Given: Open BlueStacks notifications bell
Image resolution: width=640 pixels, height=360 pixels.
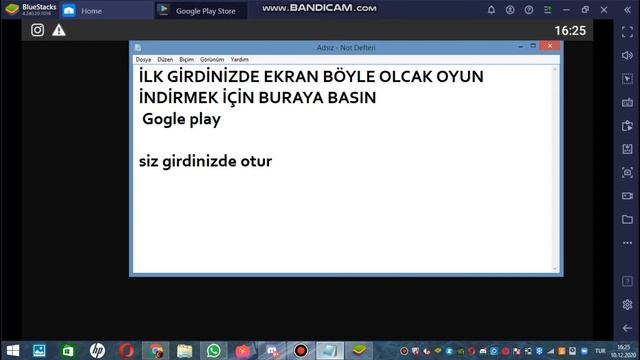Looking at the screenshot, I should (491, 10).
